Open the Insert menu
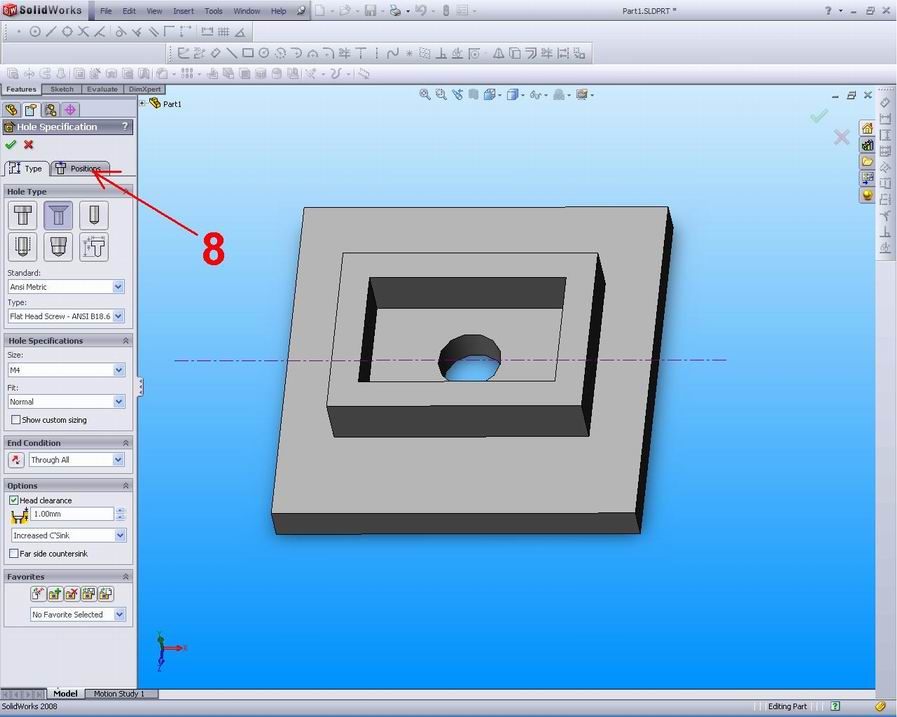Viewport: 897px width, 717px height. pyautogui.click(x=182, y=11)
